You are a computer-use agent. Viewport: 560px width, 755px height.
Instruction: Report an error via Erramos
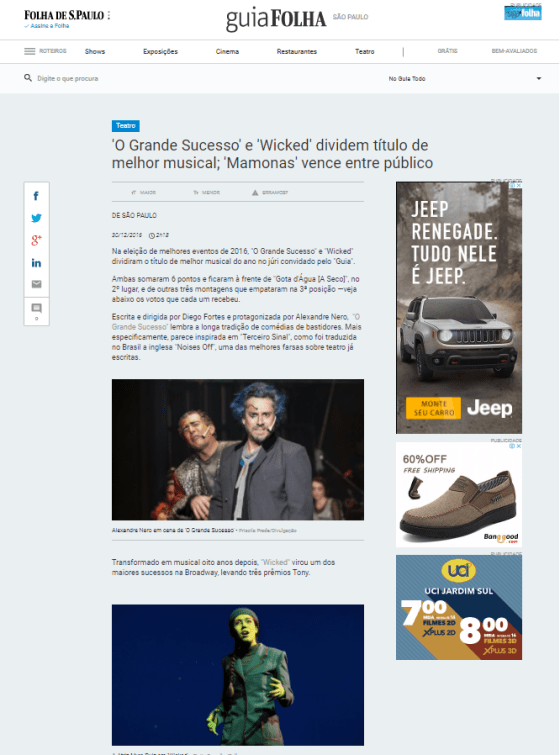coord(270,192)
